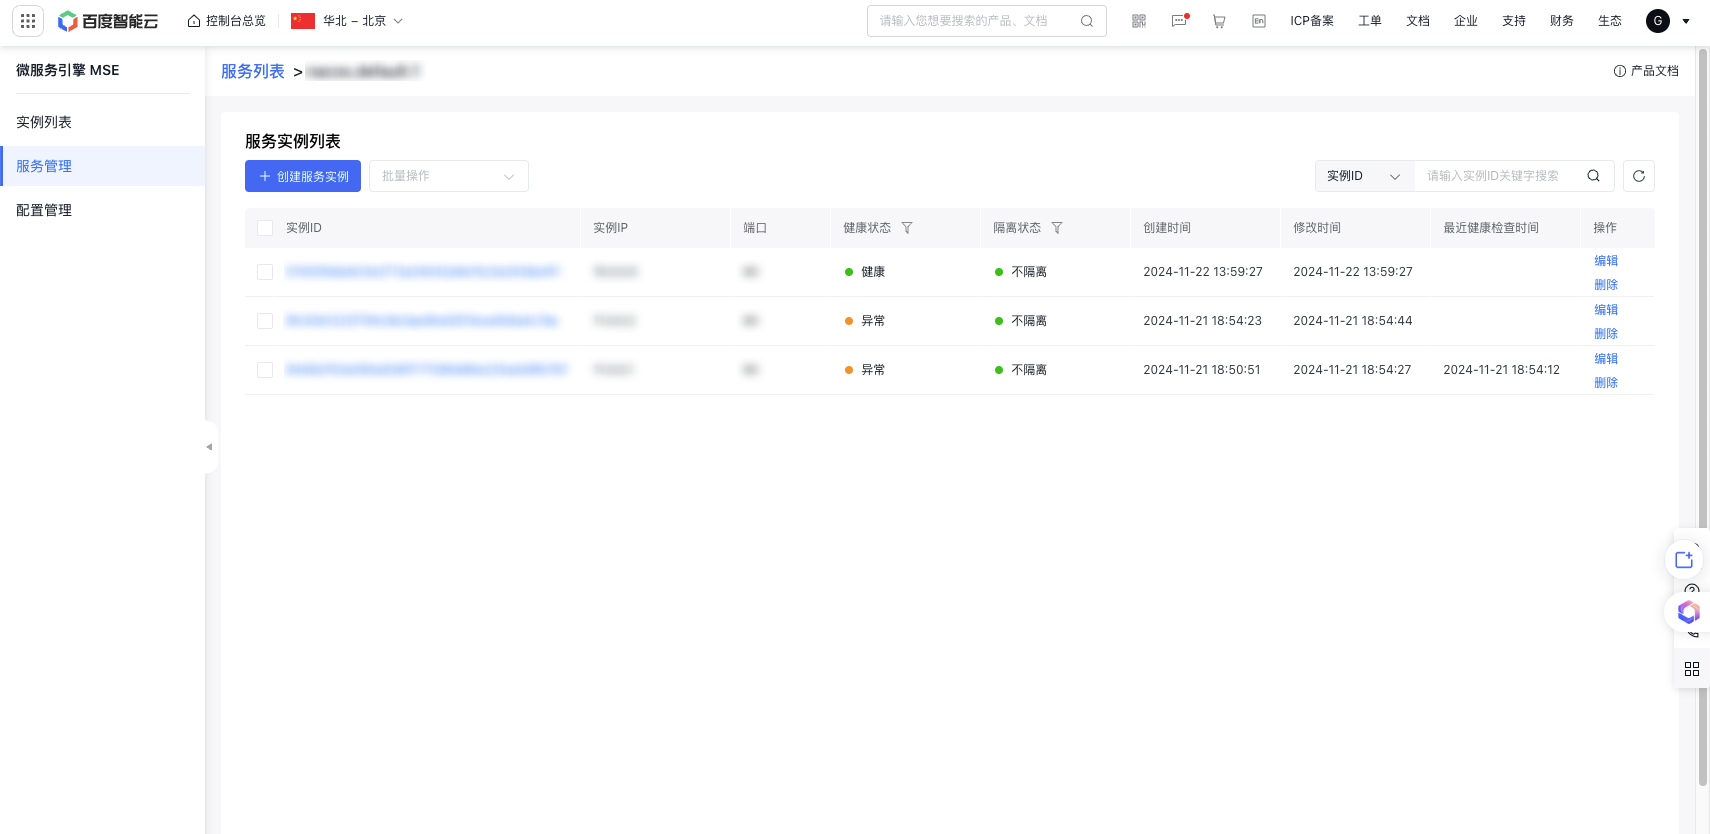Open the 批量操作 dropdown

pyautogui.click(x=449, y=176)
